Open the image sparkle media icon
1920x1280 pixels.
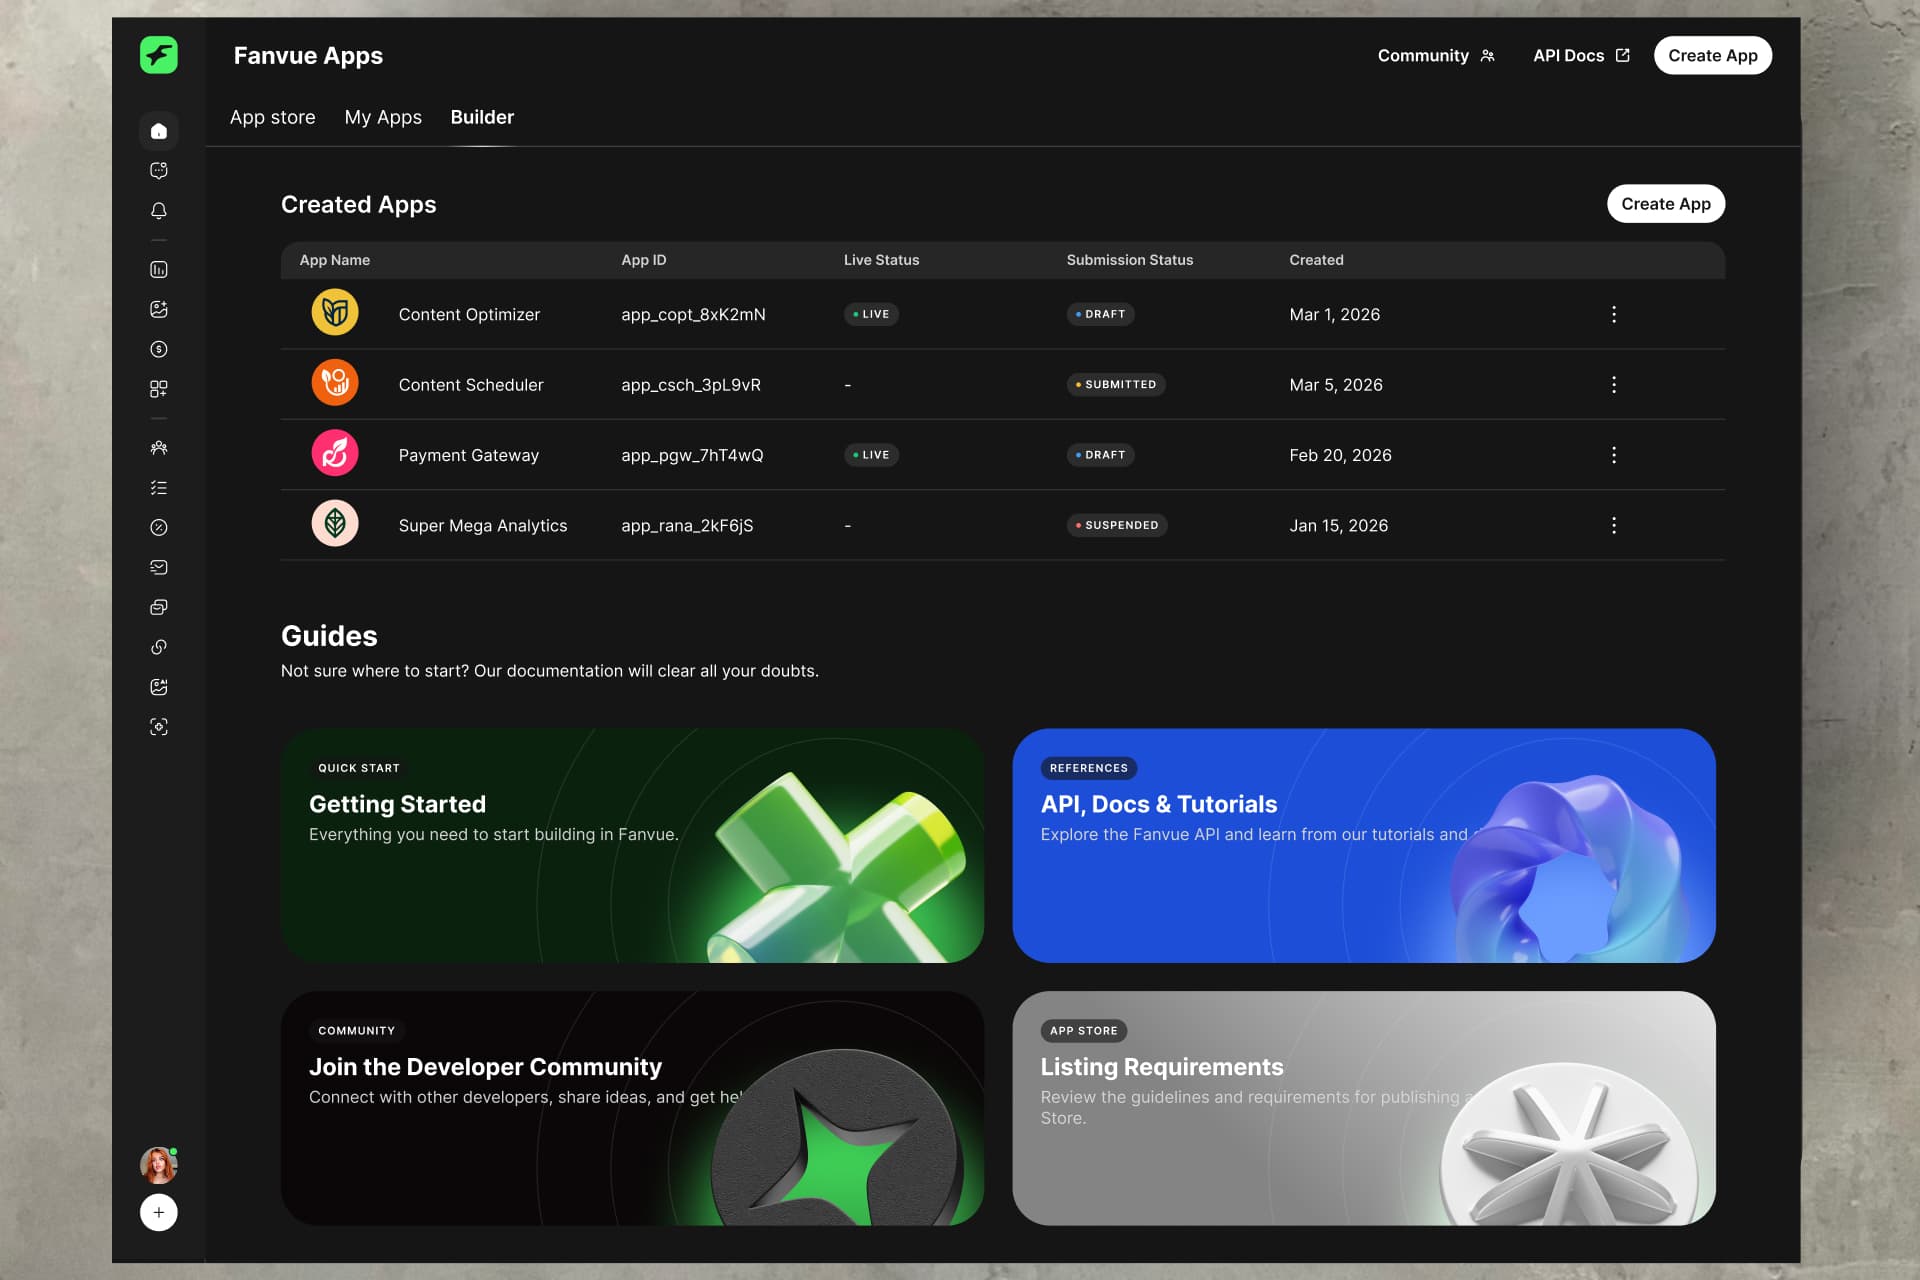point(159,310)
